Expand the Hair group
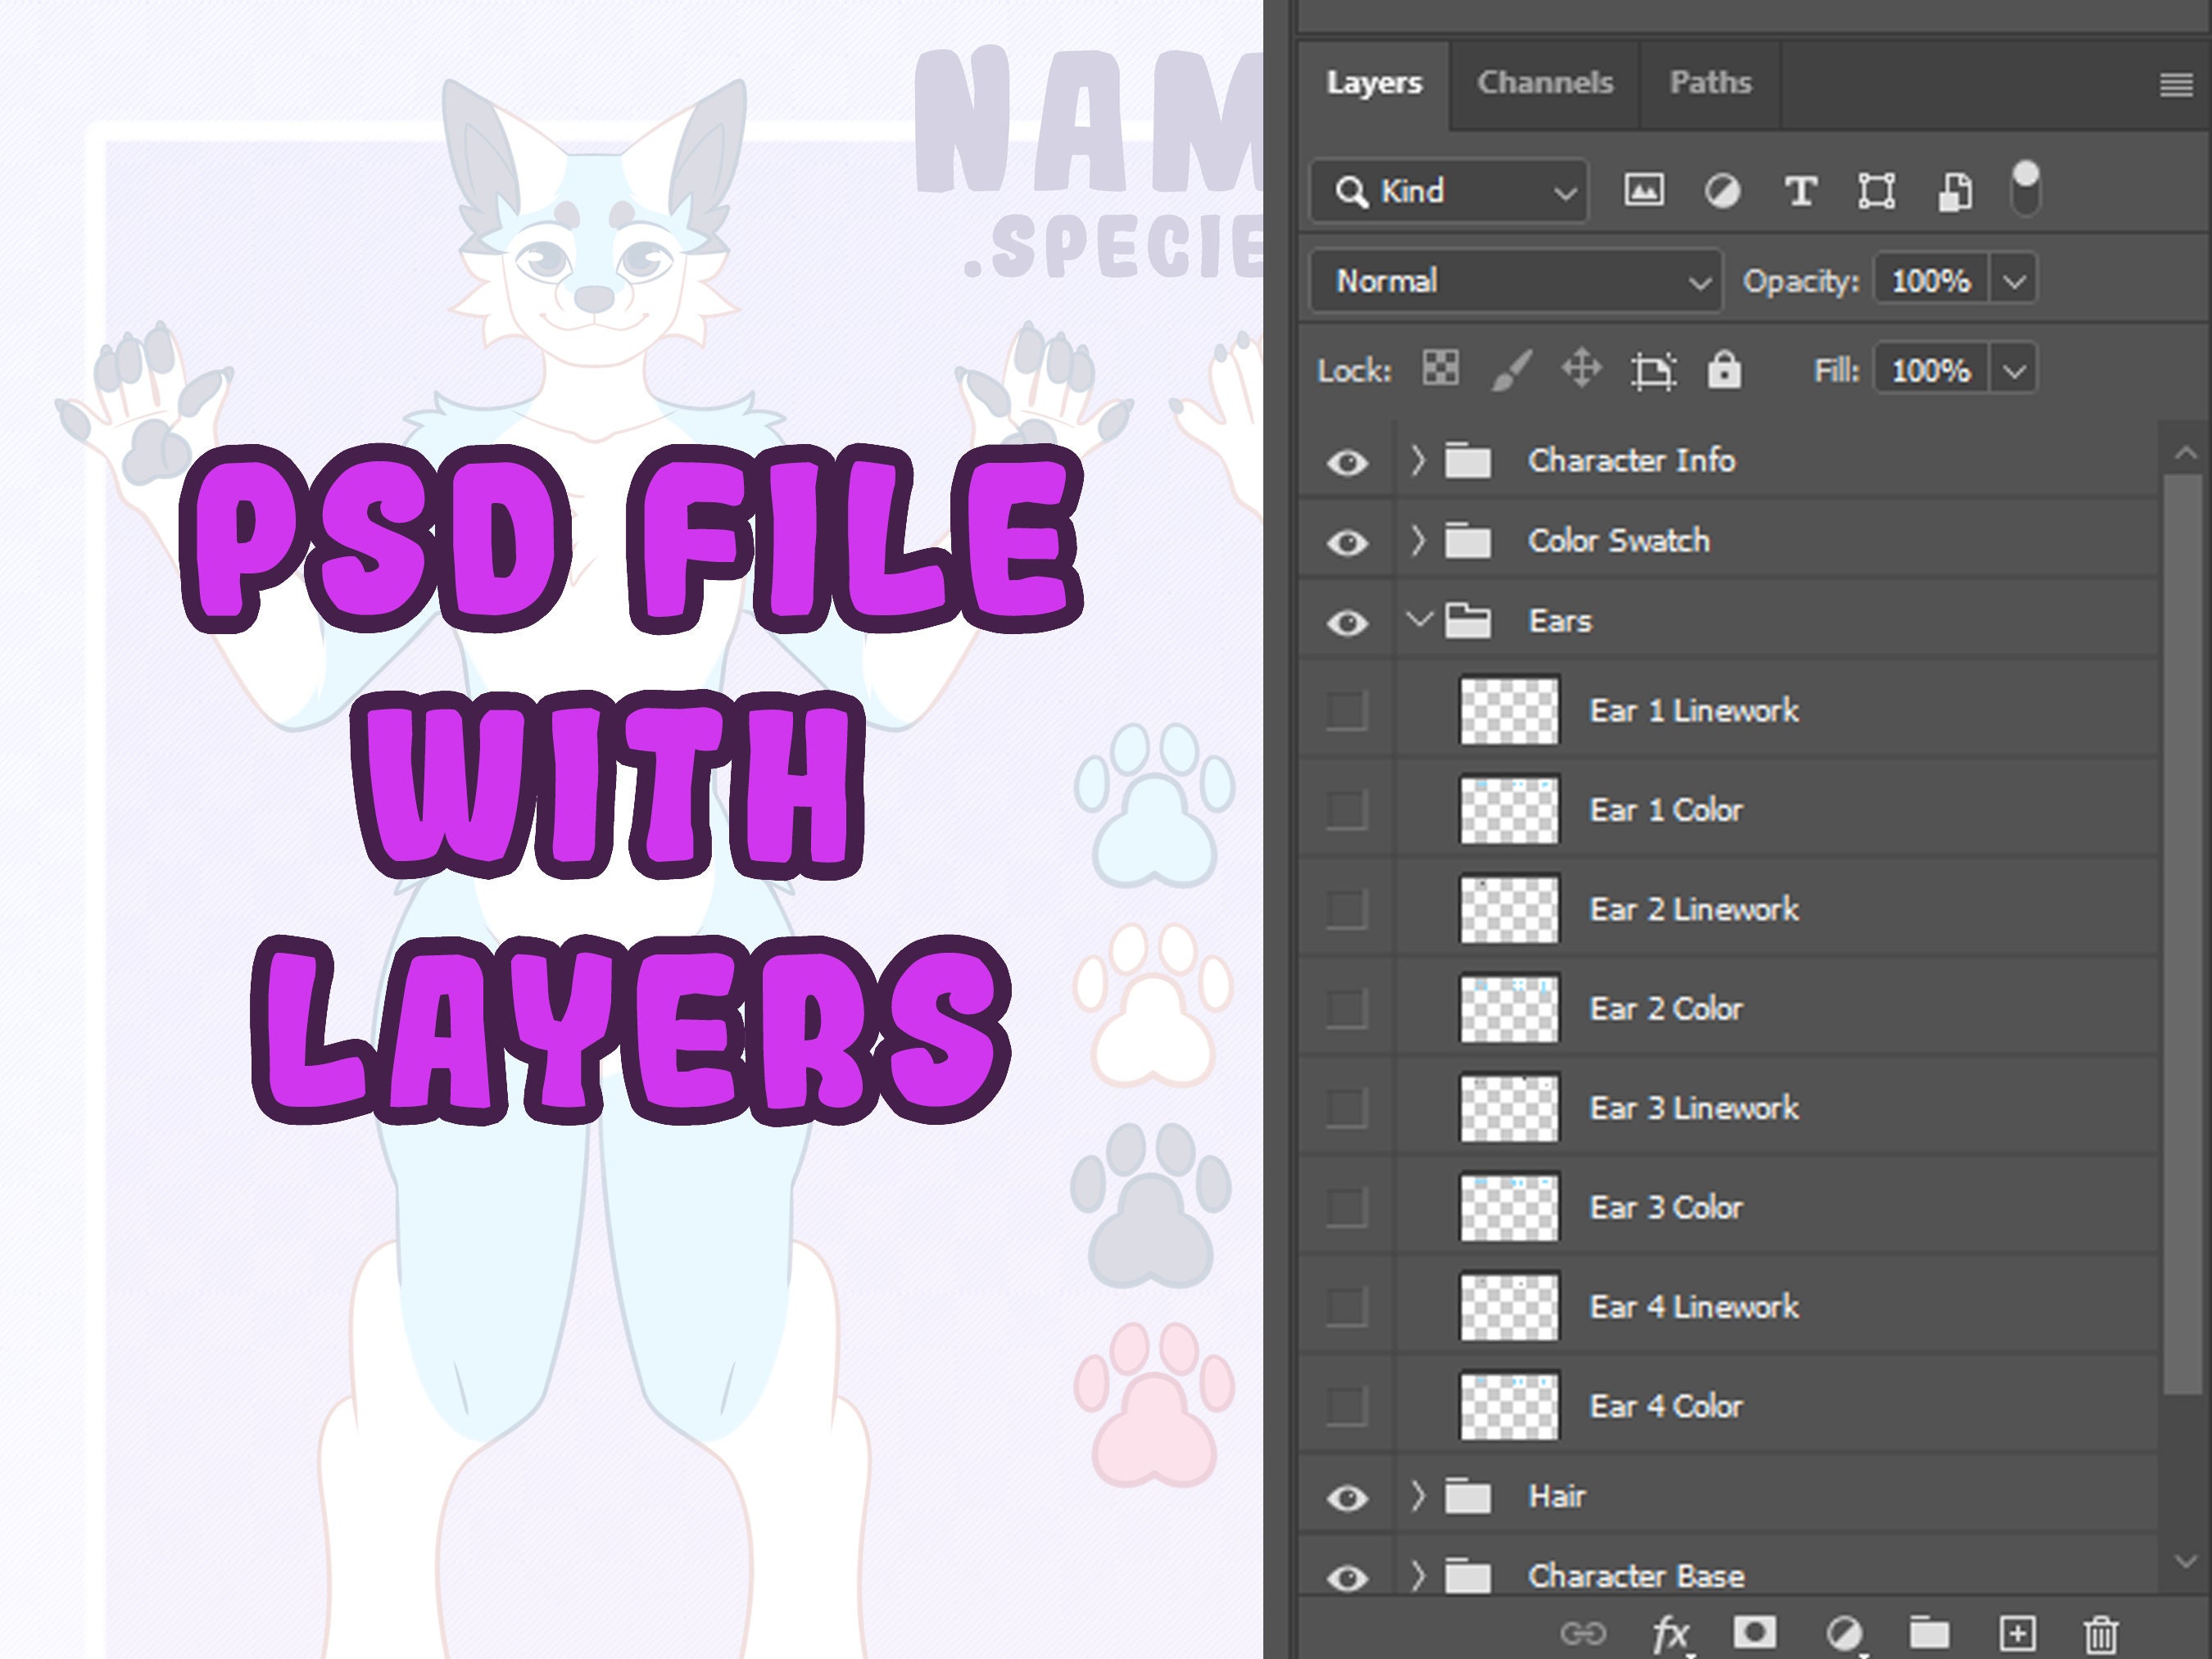The width and height of the screenshot is (2212, 1659). tap(1417, 1496)
